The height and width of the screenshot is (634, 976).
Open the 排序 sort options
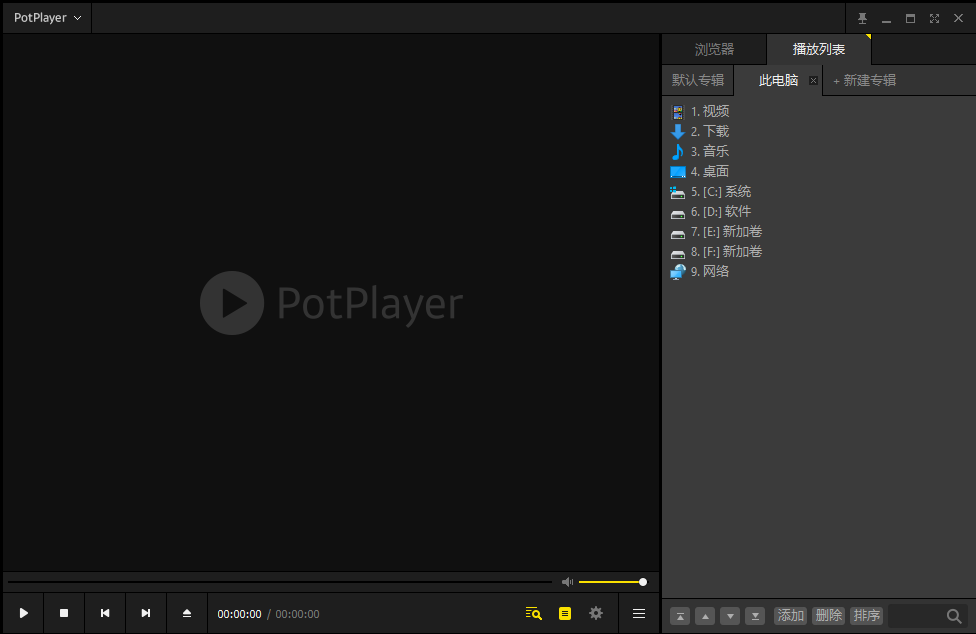(866, 615)
